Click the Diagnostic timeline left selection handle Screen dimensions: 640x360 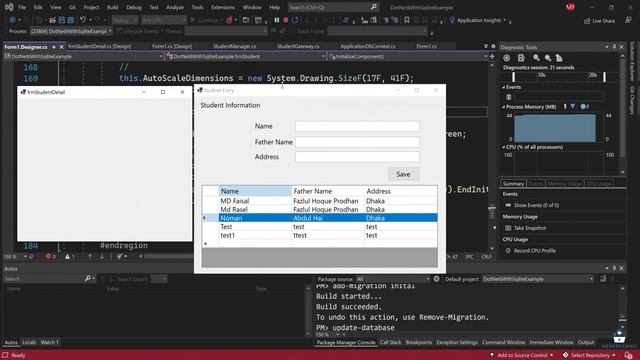coord(513,77)
